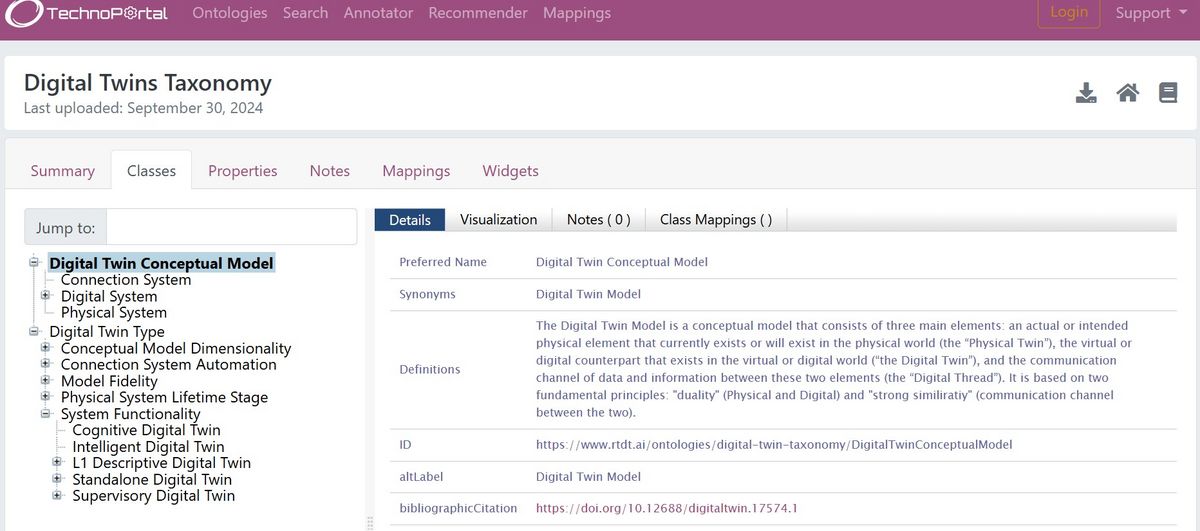Screen dimensions: 1200x531
Task: Expand the L1 Descriptive Digital Twin node
Action: [57, 463]
